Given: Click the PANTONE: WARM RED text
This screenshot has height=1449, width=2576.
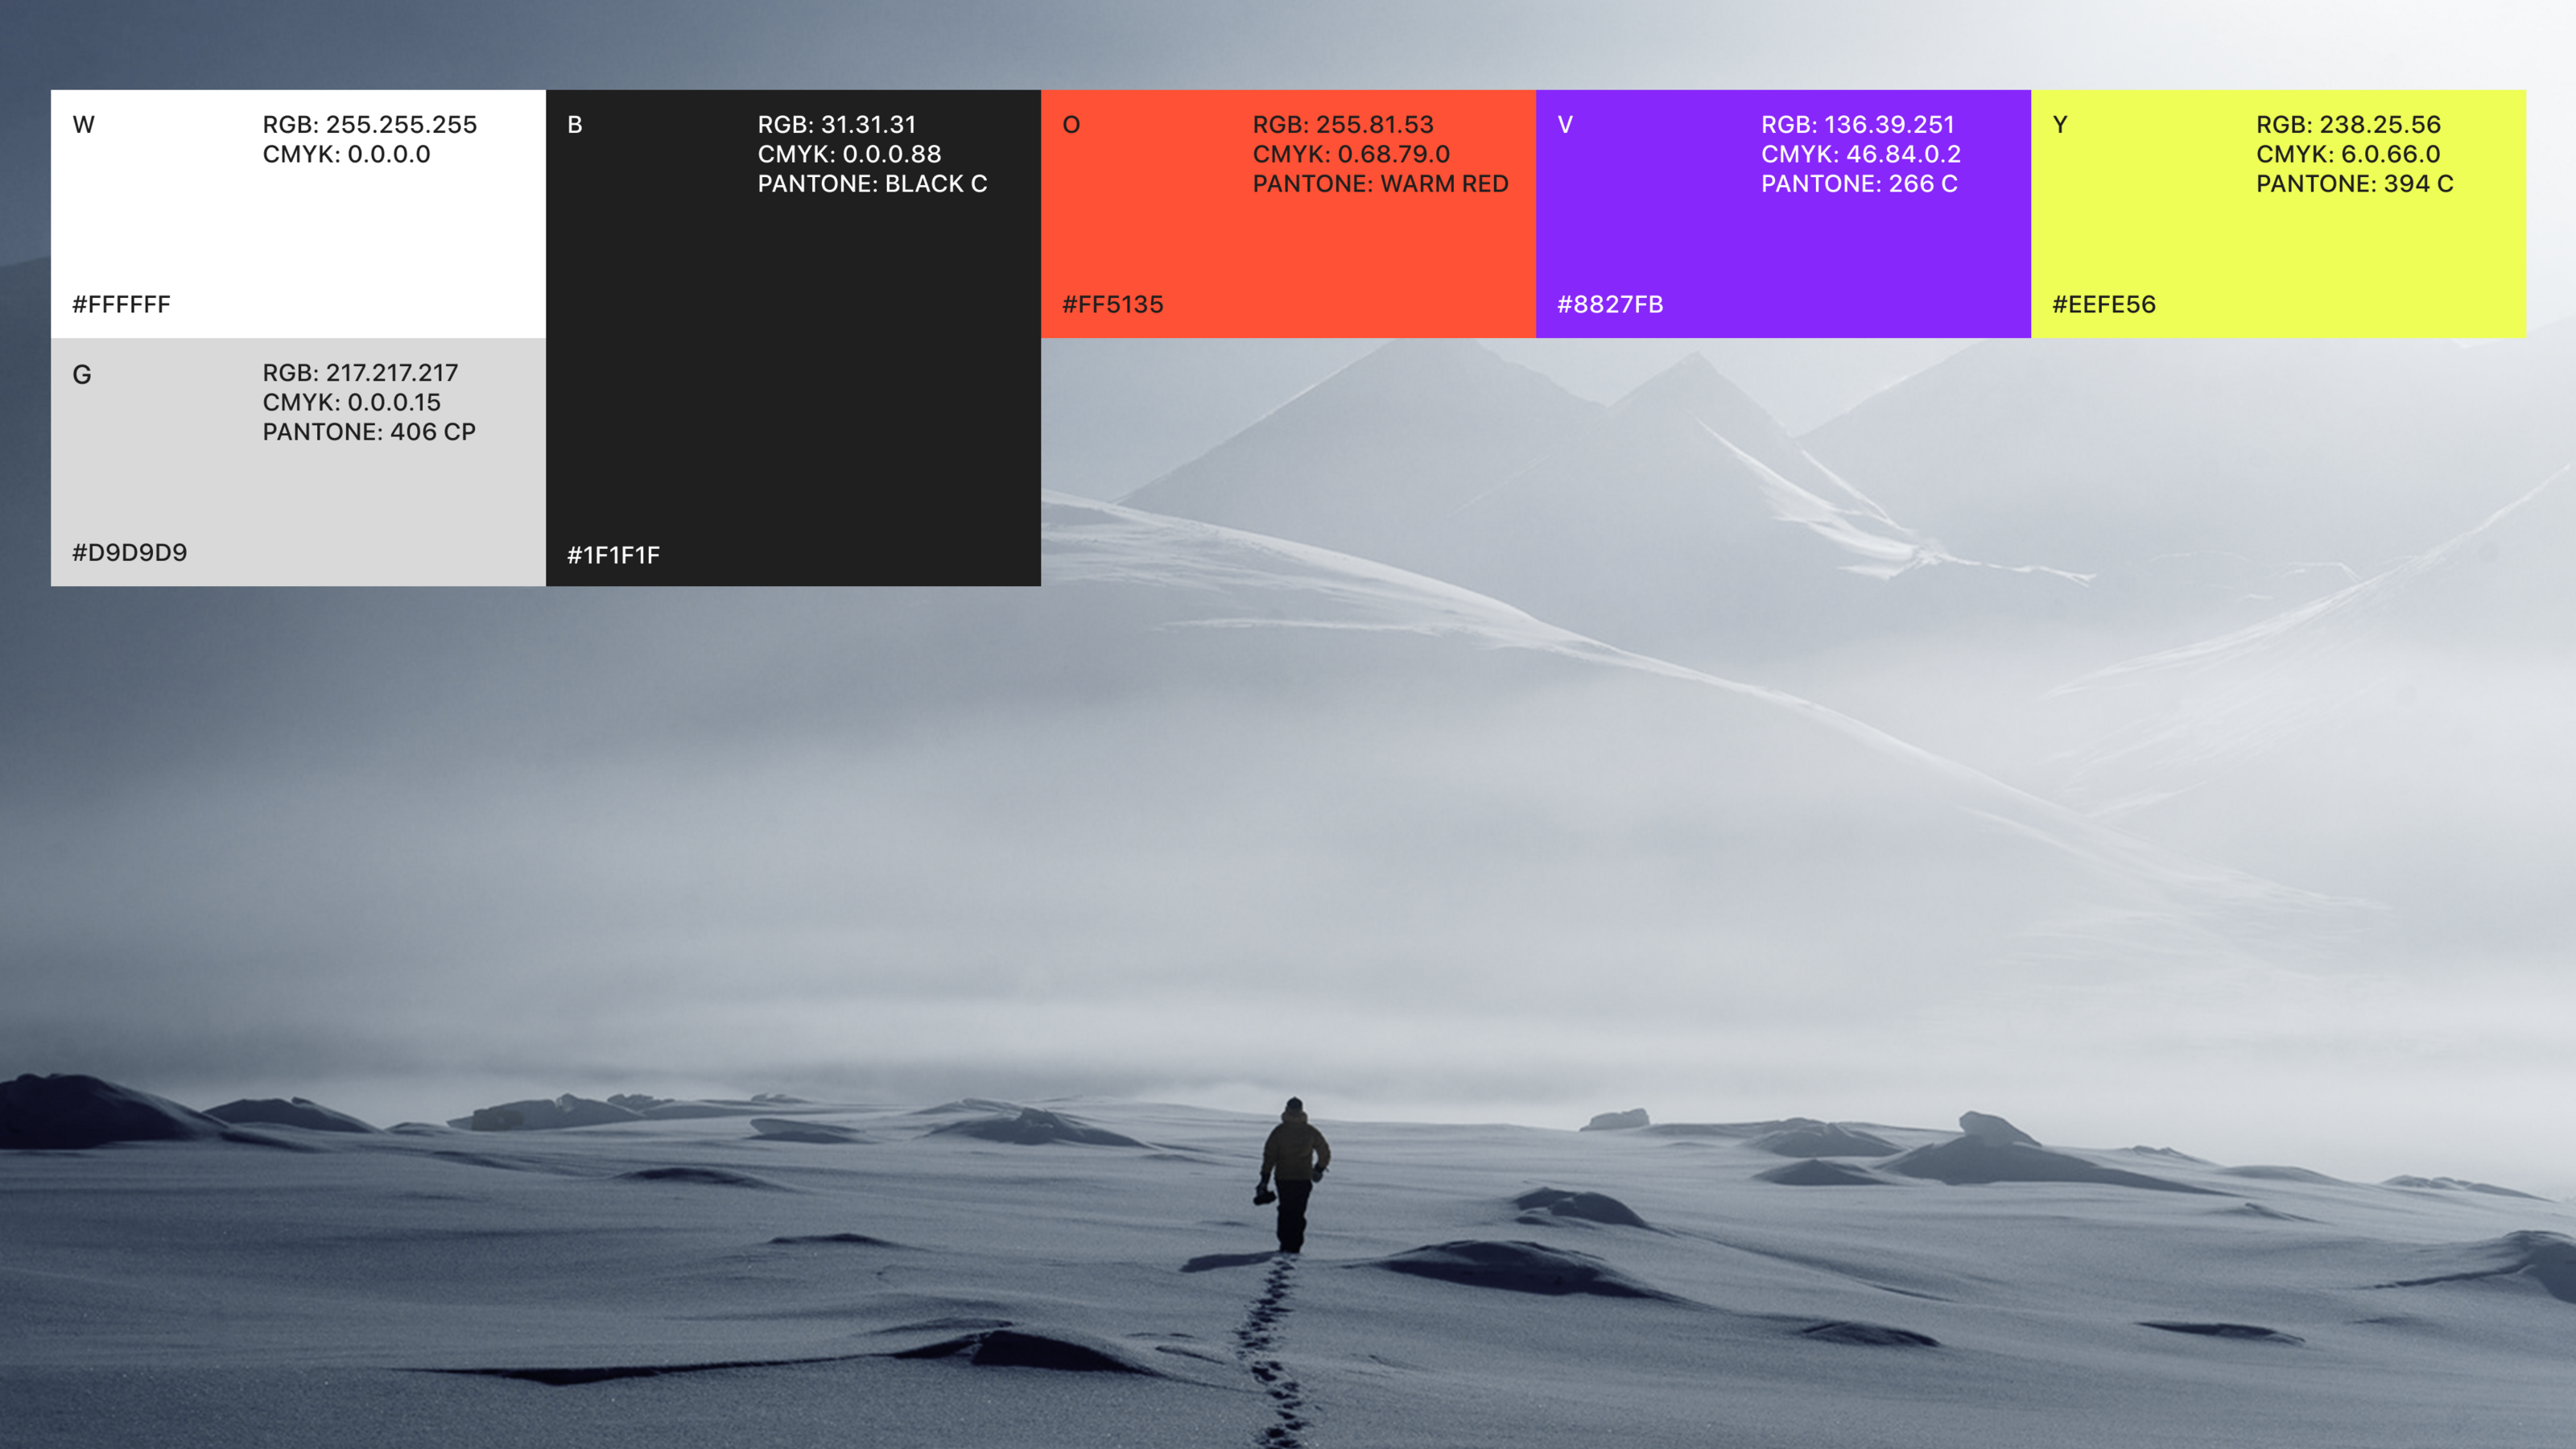Looking at the screenshot, I should tap(1380, 184).
